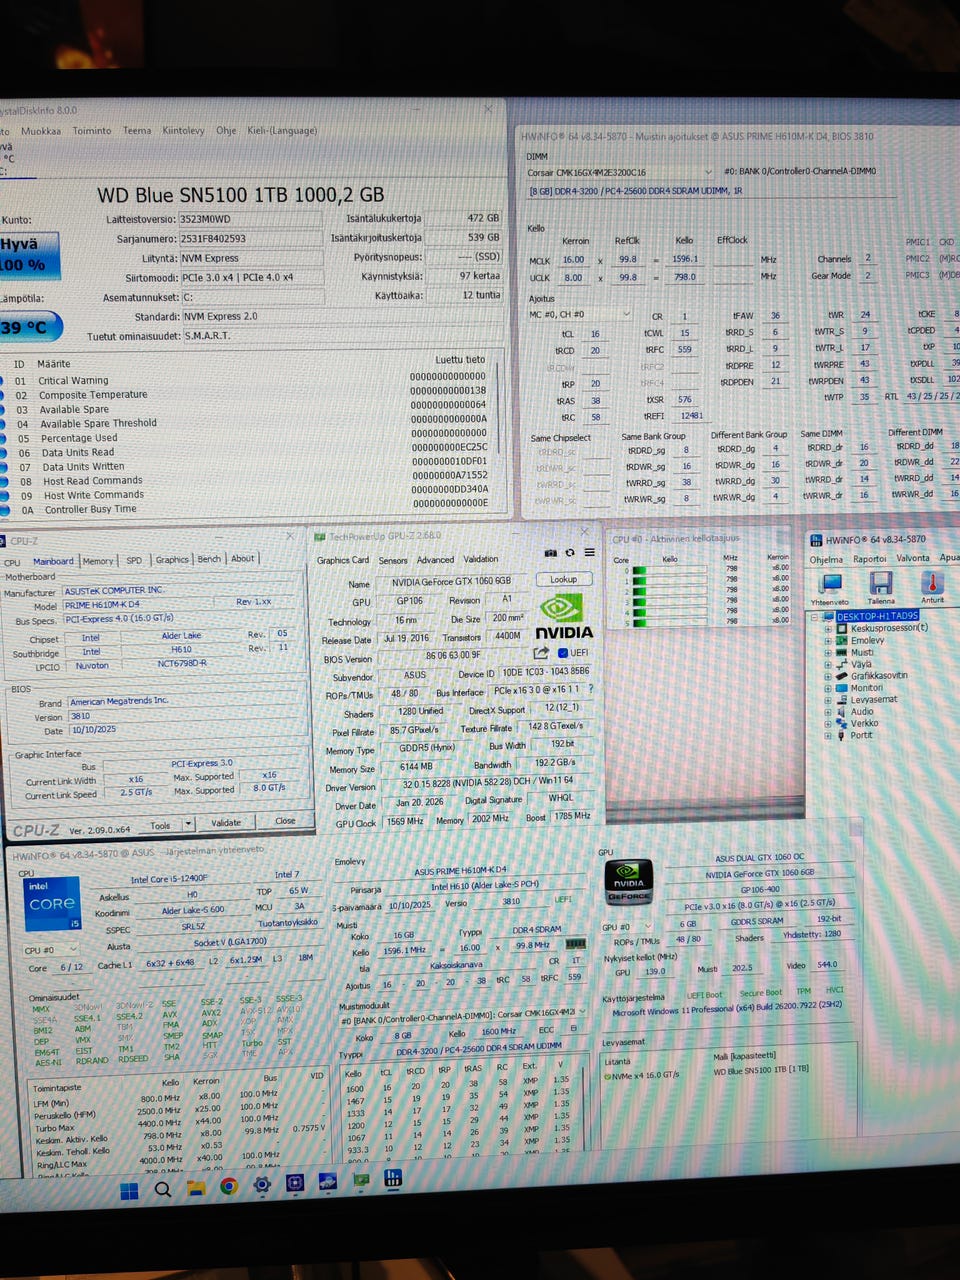This screenshot has height=1280, width=960.
Task: Click the GPU-Z screenshot camera icon
Action: pos(550,552)
